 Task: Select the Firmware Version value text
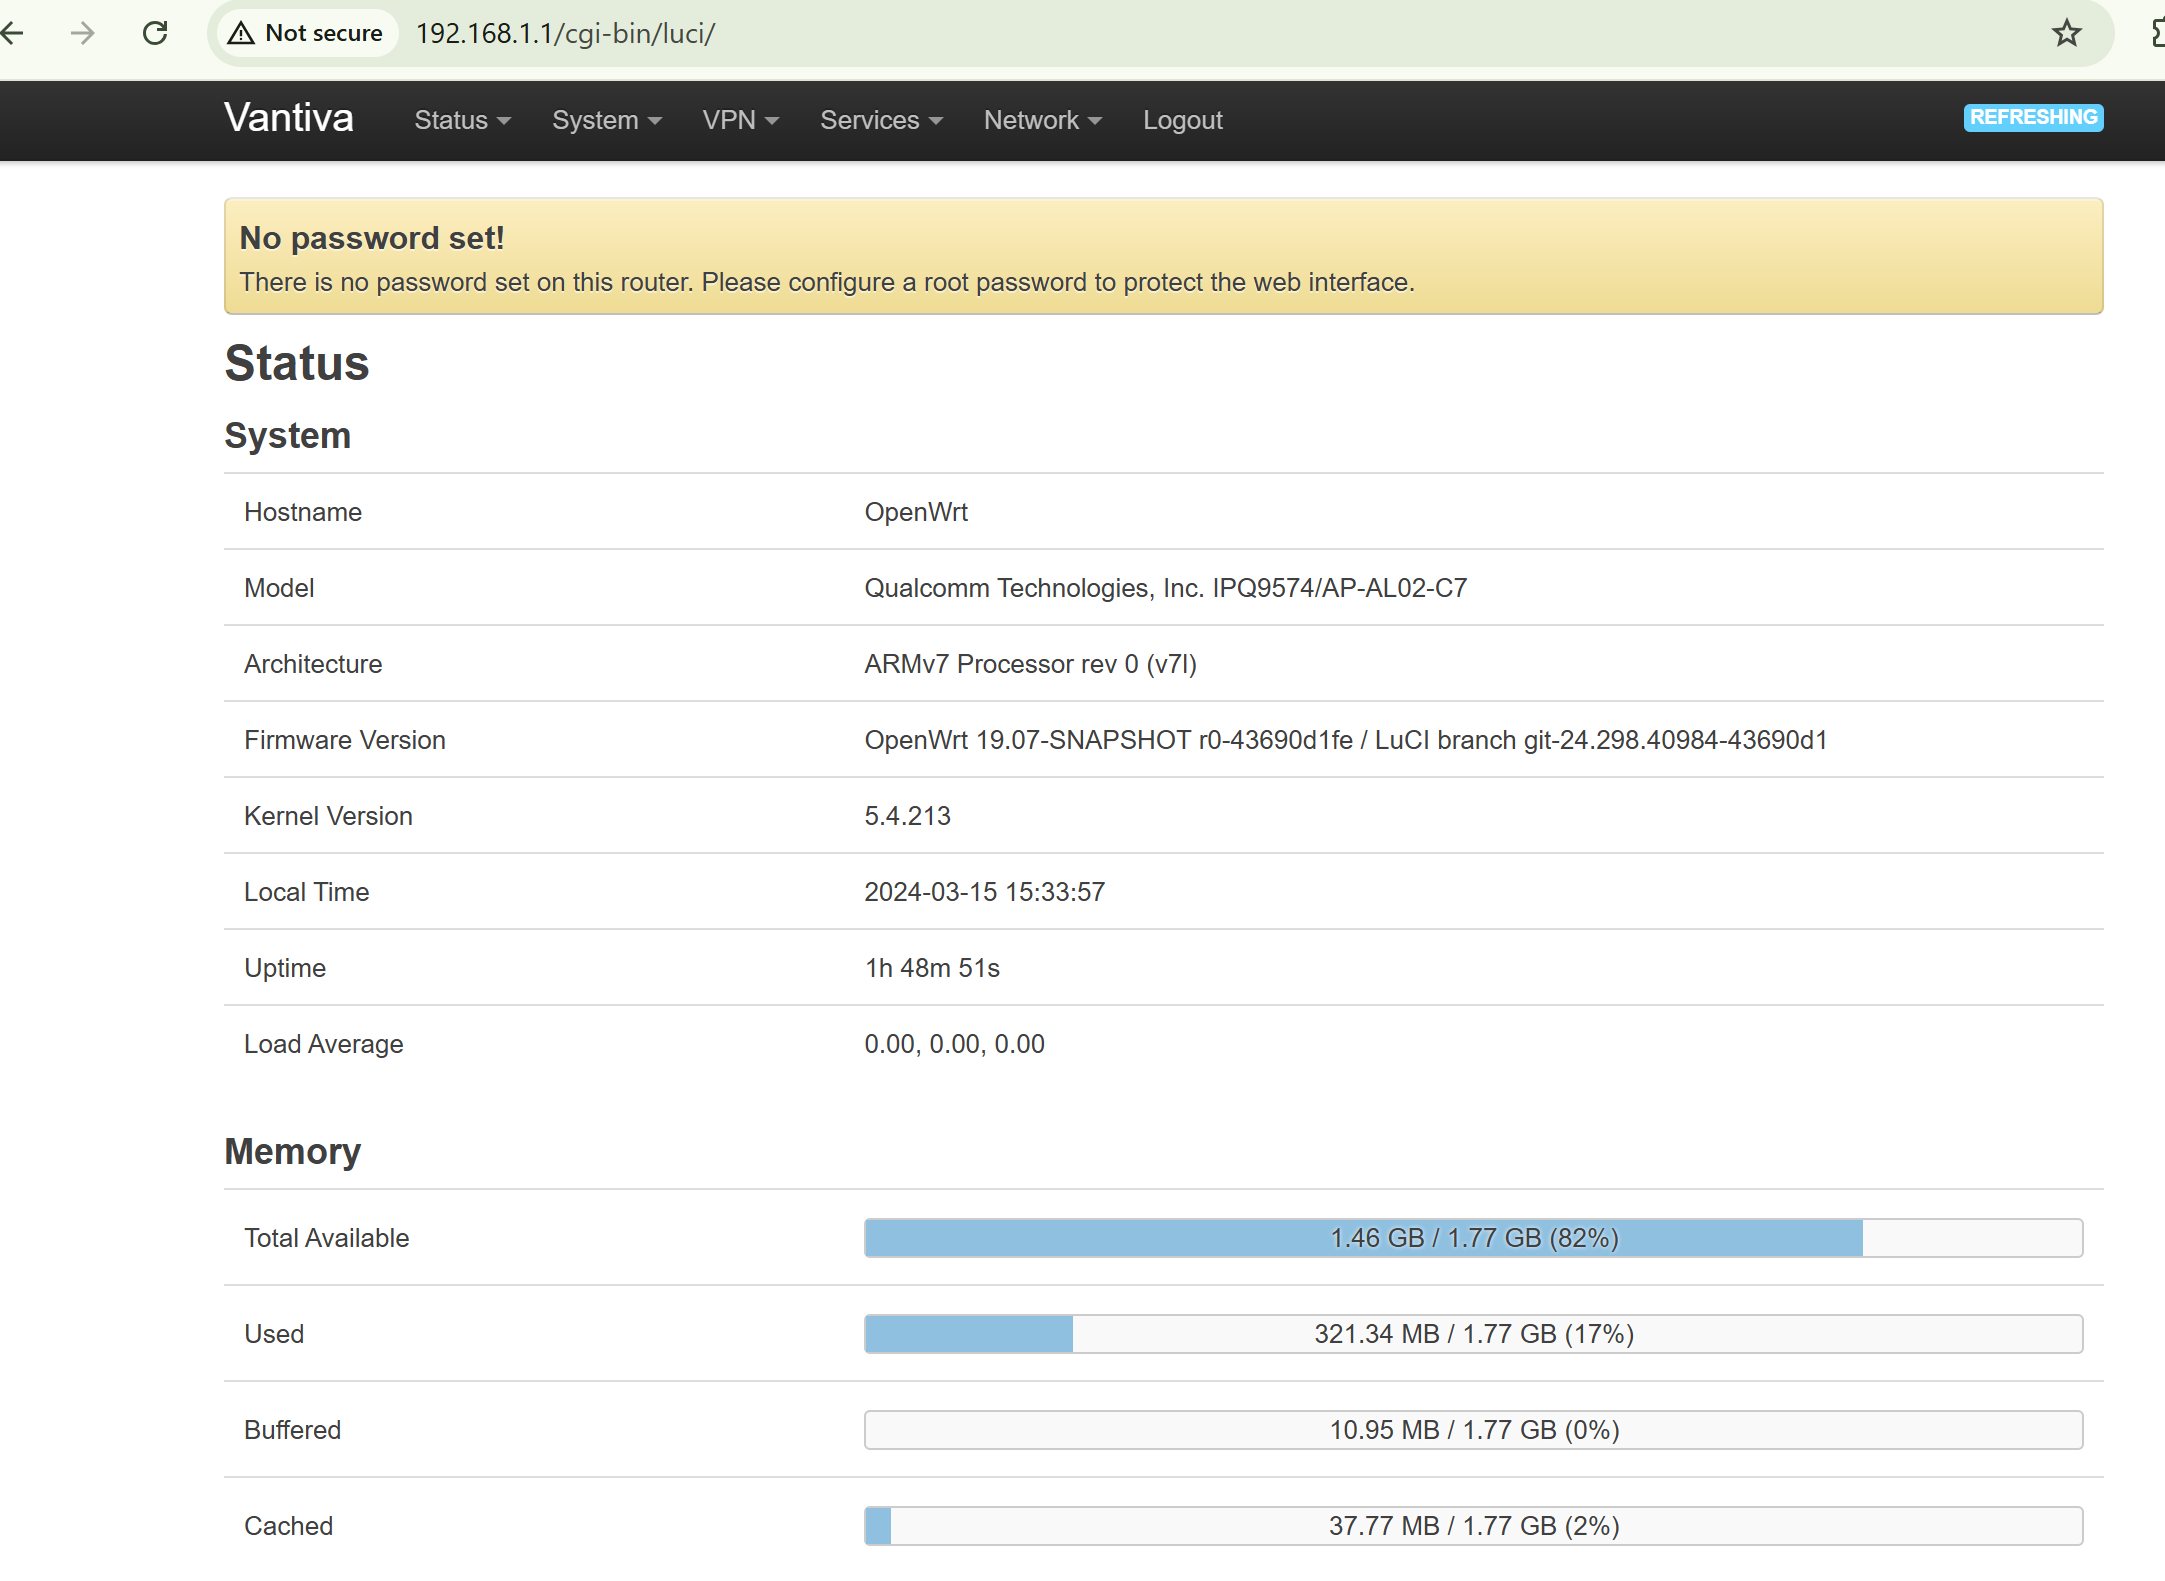(1345, 740)
